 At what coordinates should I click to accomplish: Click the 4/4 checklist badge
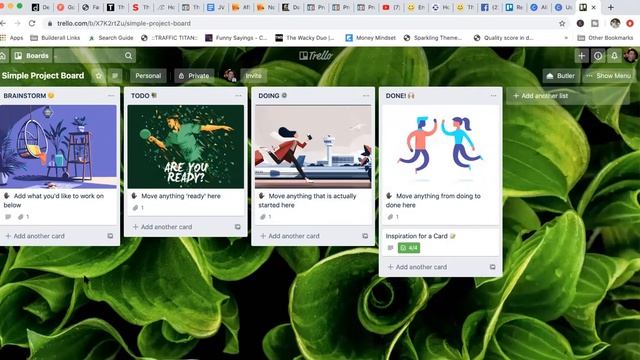coord(409,248)
